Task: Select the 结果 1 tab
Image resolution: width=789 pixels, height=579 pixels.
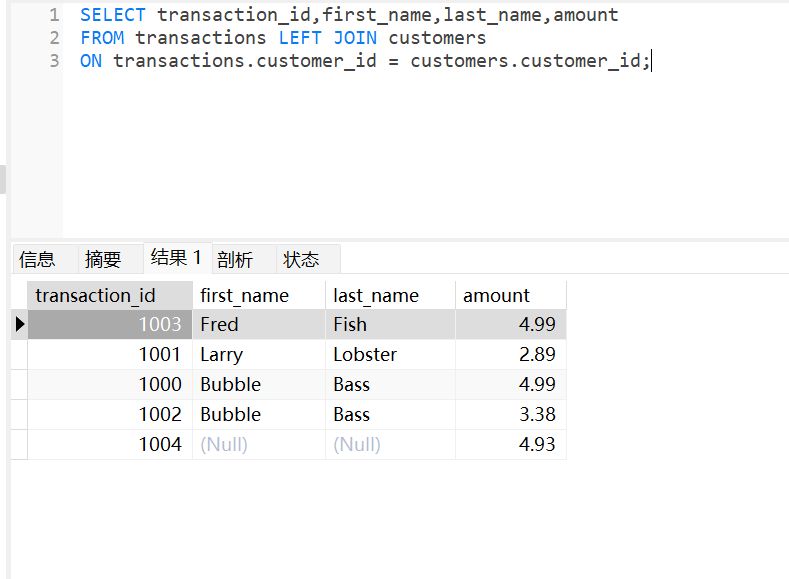Action: 176,257
